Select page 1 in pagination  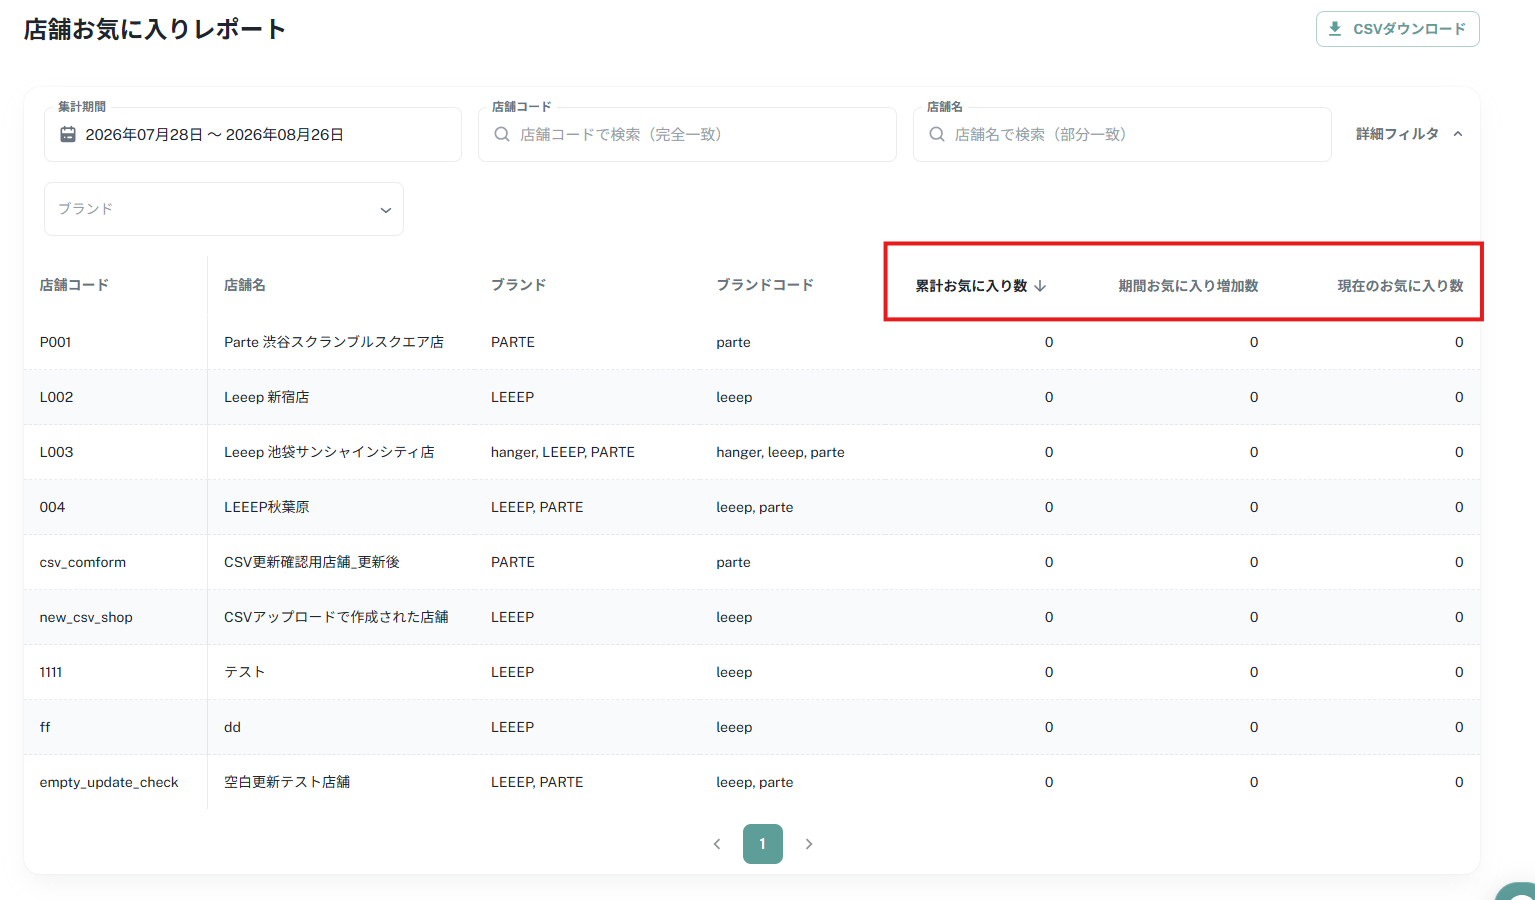tap(763, 844)
